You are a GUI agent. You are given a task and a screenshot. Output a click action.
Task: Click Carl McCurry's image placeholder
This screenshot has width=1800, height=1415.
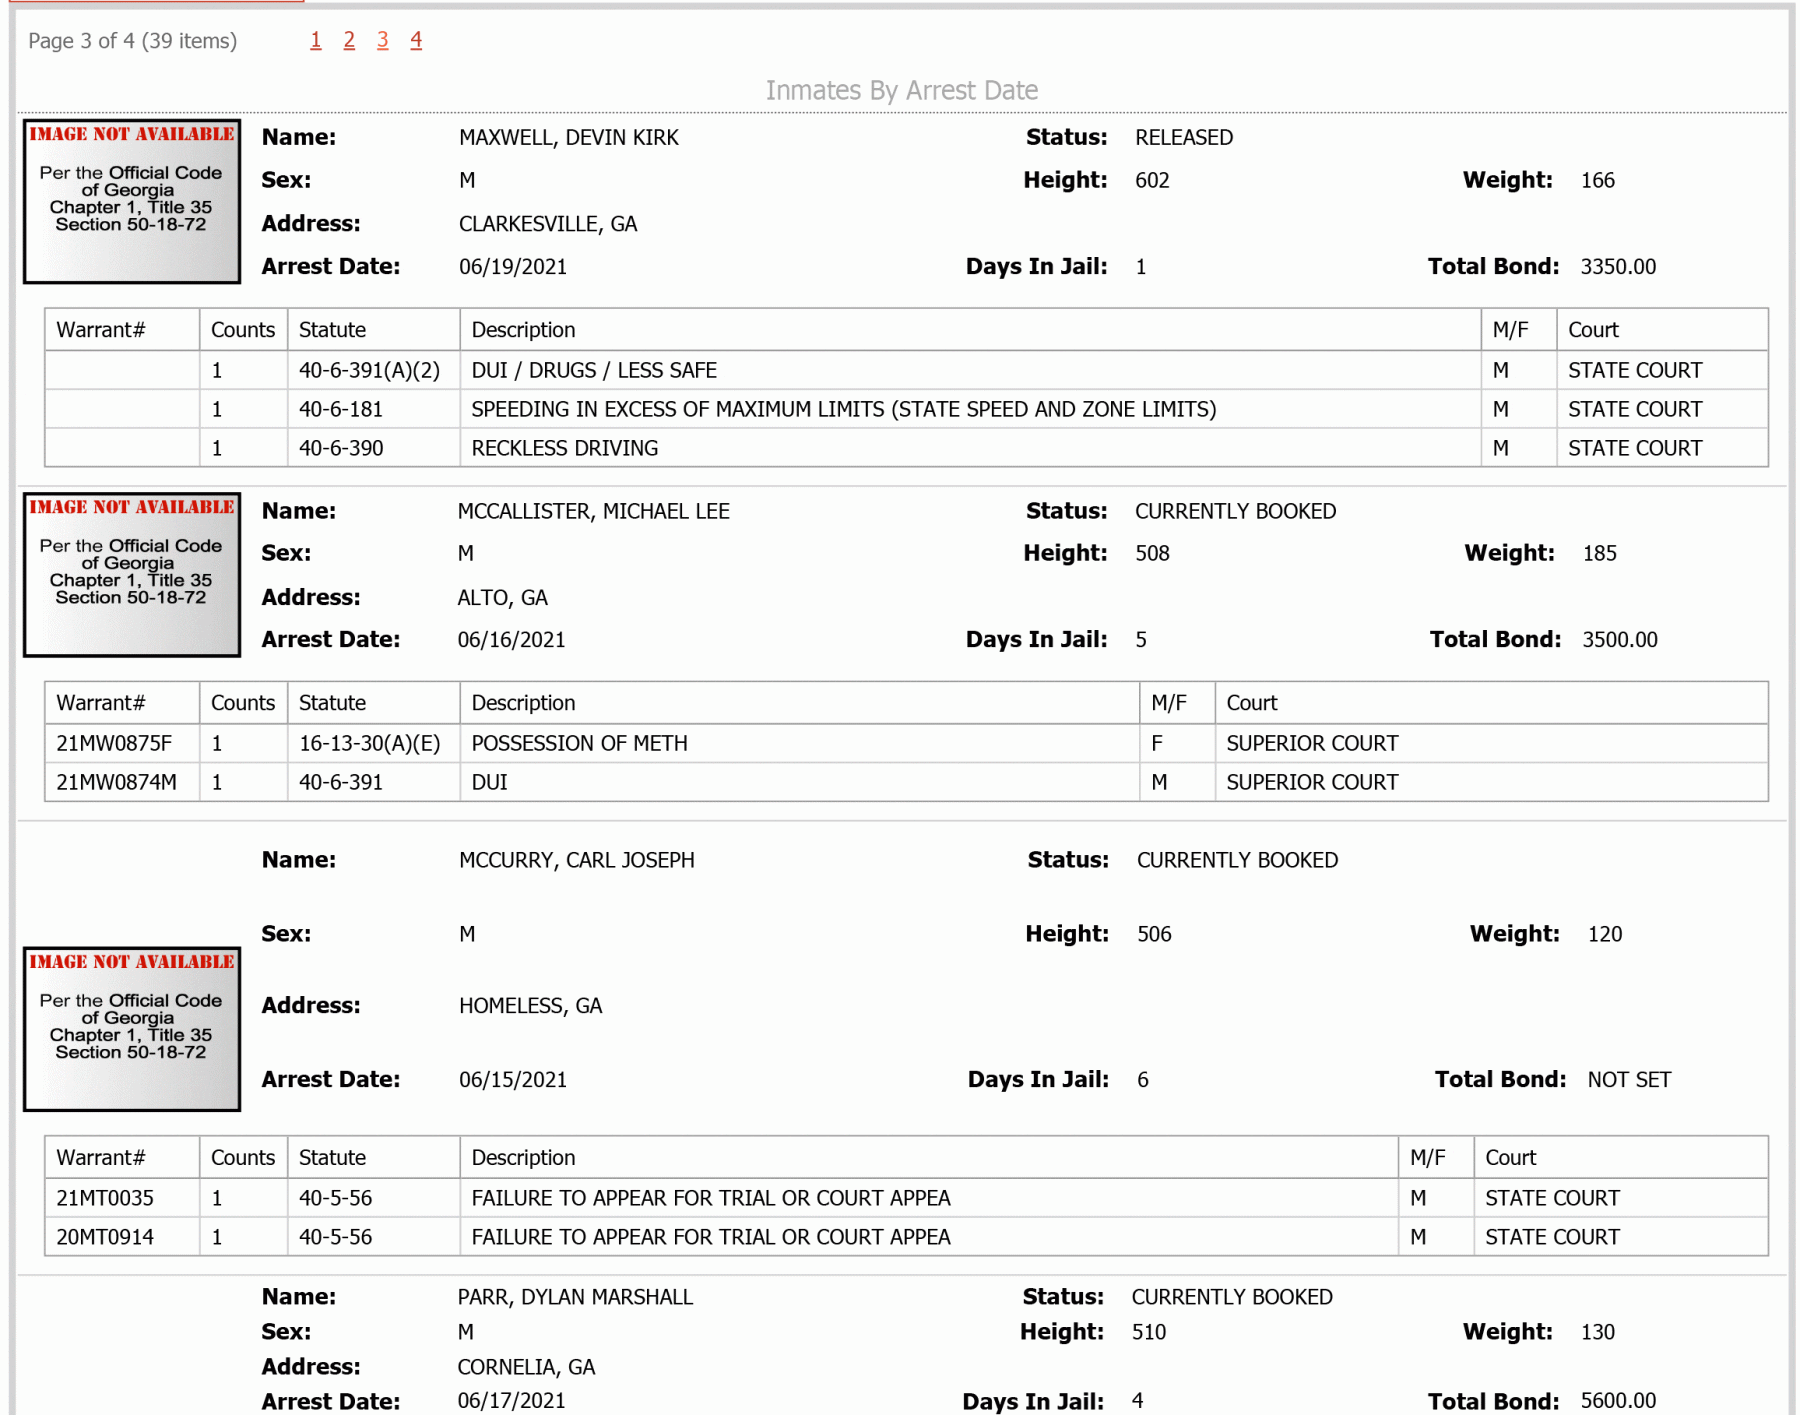pyautogui.click(x=132, y=1029)
